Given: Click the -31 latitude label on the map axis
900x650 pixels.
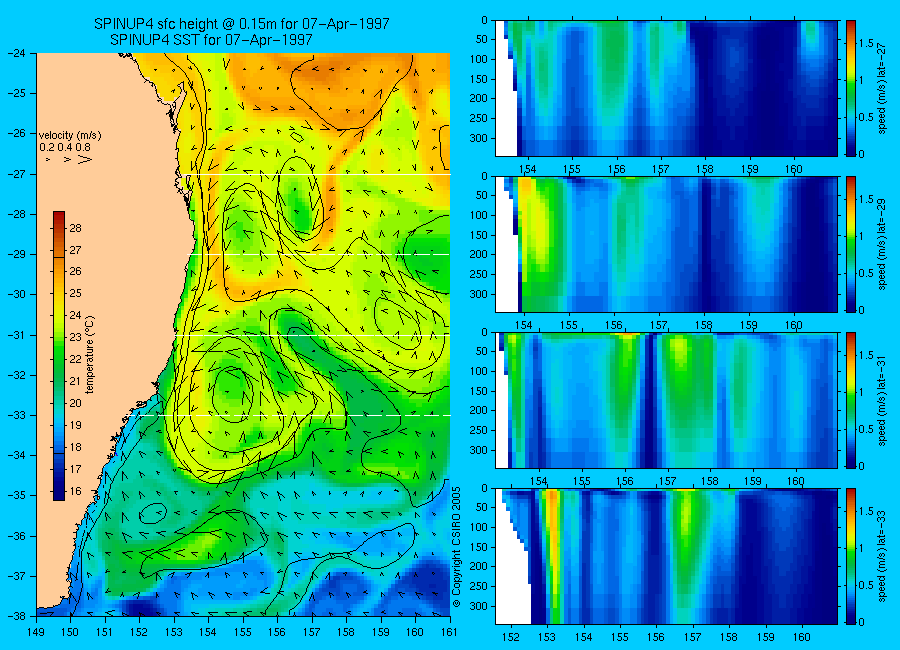Looking at the screenshot, I should click(x=15, y=334).
